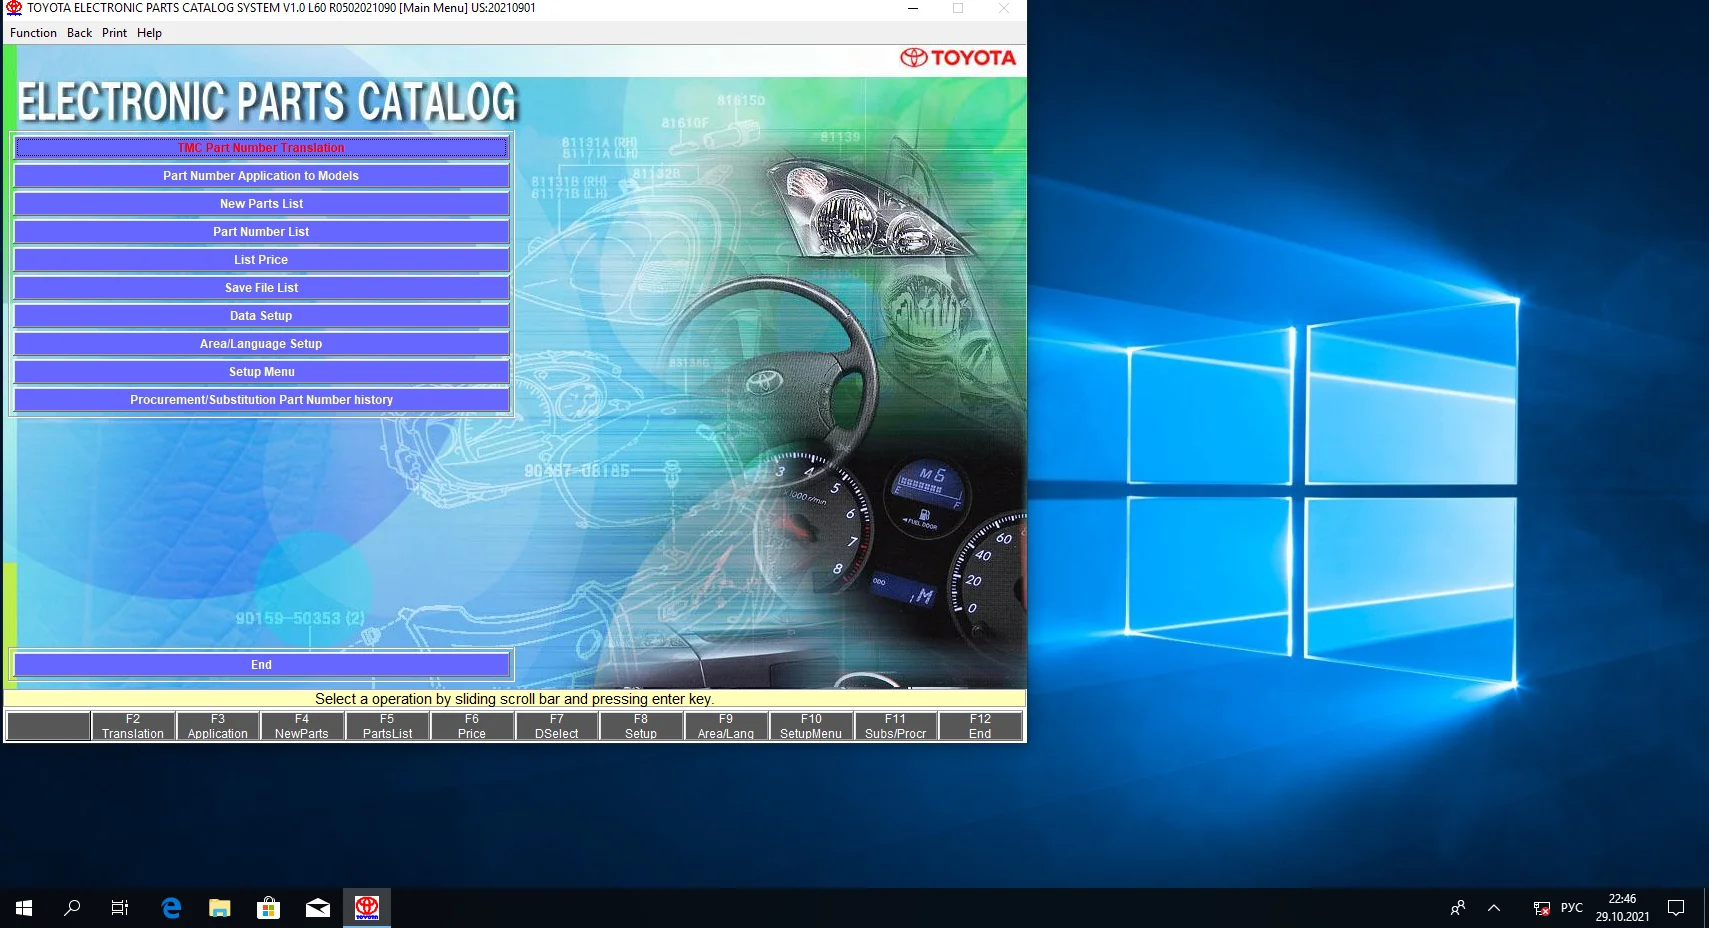Click F11 Subs/Procr function key
This screenshot has width=1709, height=928.
(x=895, y=726)
